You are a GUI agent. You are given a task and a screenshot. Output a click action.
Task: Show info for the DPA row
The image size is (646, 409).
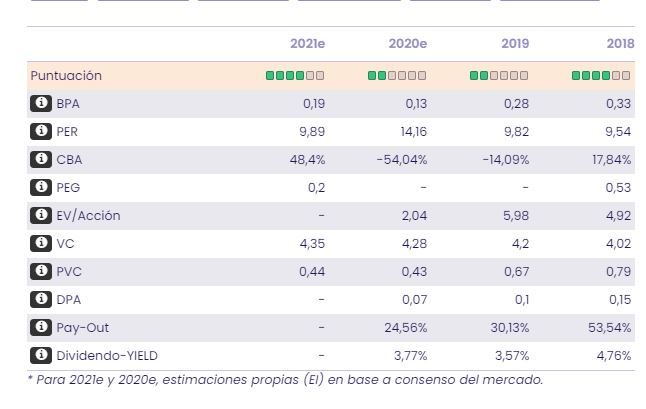pyautogui.click(x=41, y=299)
